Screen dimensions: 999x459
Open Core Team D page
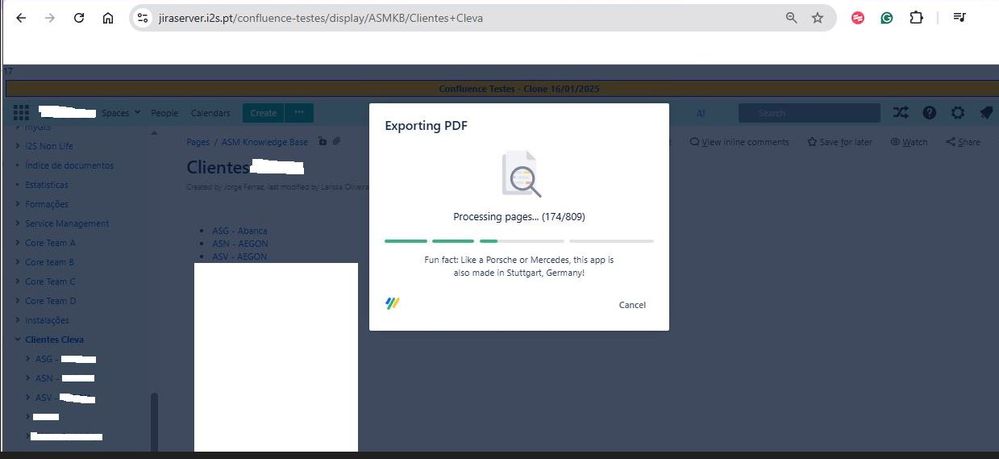click(50, 301)
